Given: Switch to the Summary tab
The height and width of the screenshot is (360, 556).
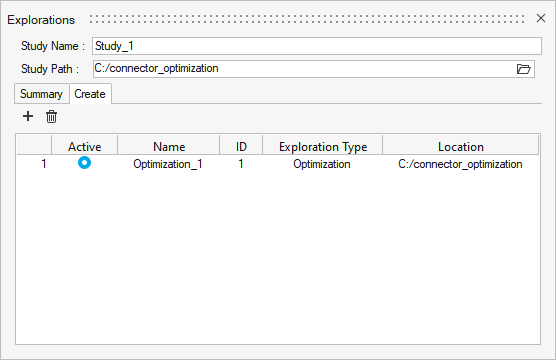Looking at the screenshot, I should (41, 94).
